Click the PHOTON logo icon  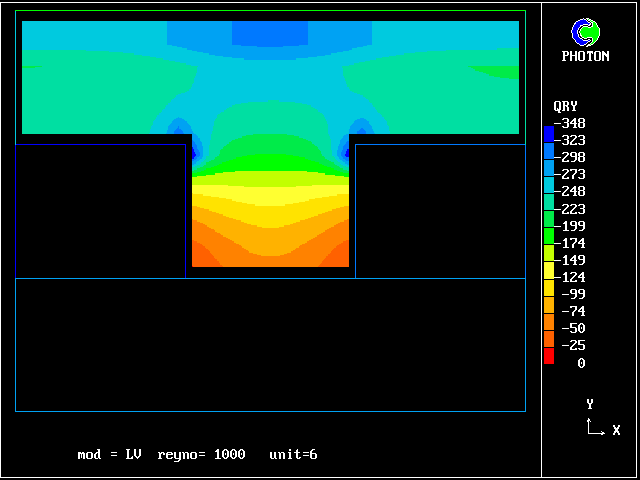coord(585,32)
